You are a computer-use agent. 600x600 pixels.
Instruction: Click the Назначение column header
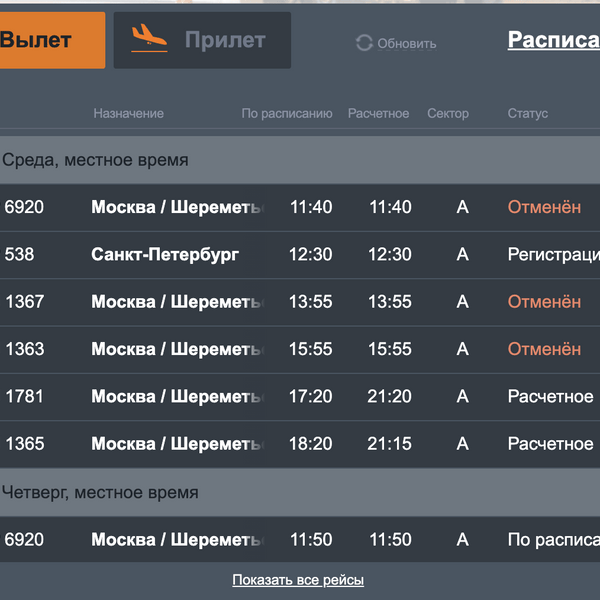tap(129, 114)
